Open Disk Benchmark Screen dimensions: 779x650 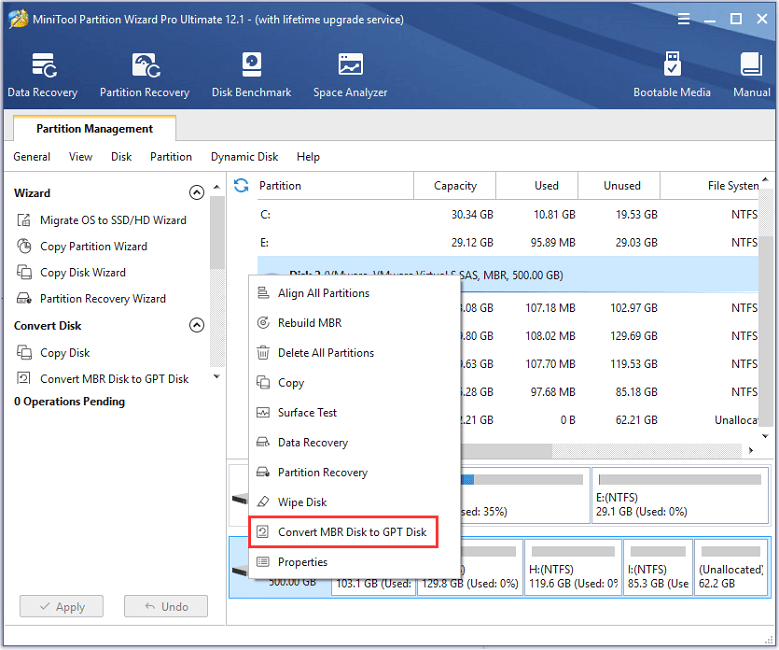point(251,75)
